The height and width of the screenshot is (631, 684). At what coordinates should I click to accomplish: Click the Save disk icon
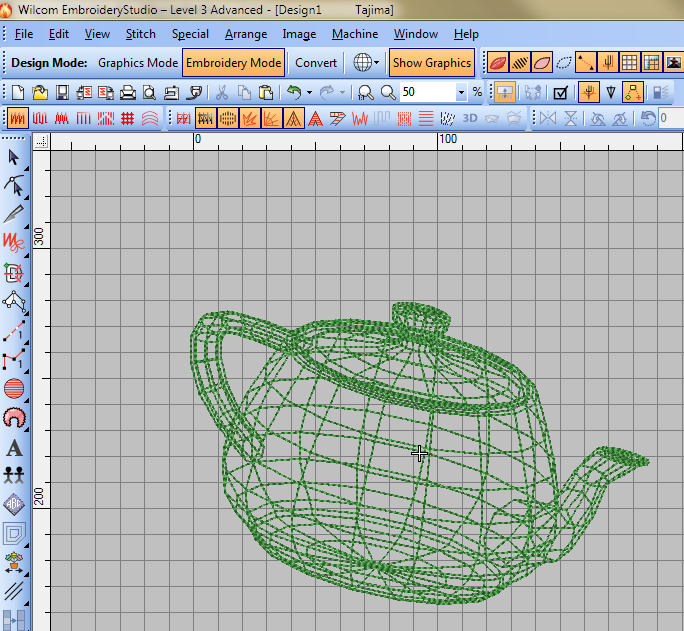[x=62, y=92]
